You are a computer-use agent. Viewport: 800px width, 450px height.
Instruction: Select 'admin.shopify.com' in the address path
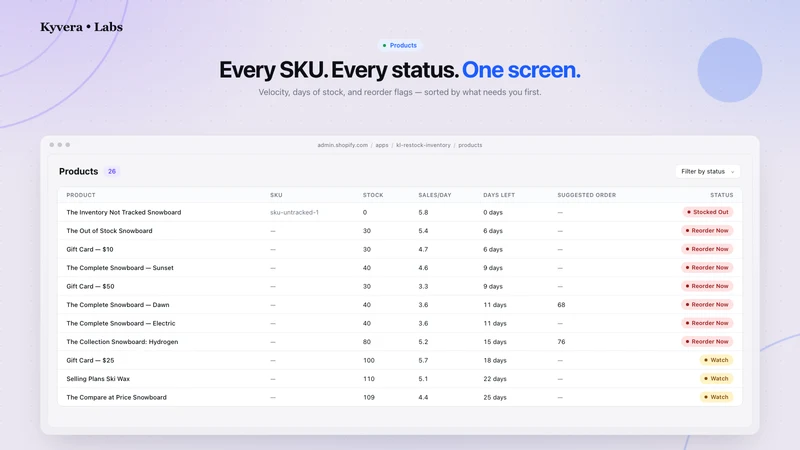pos(342,145)
